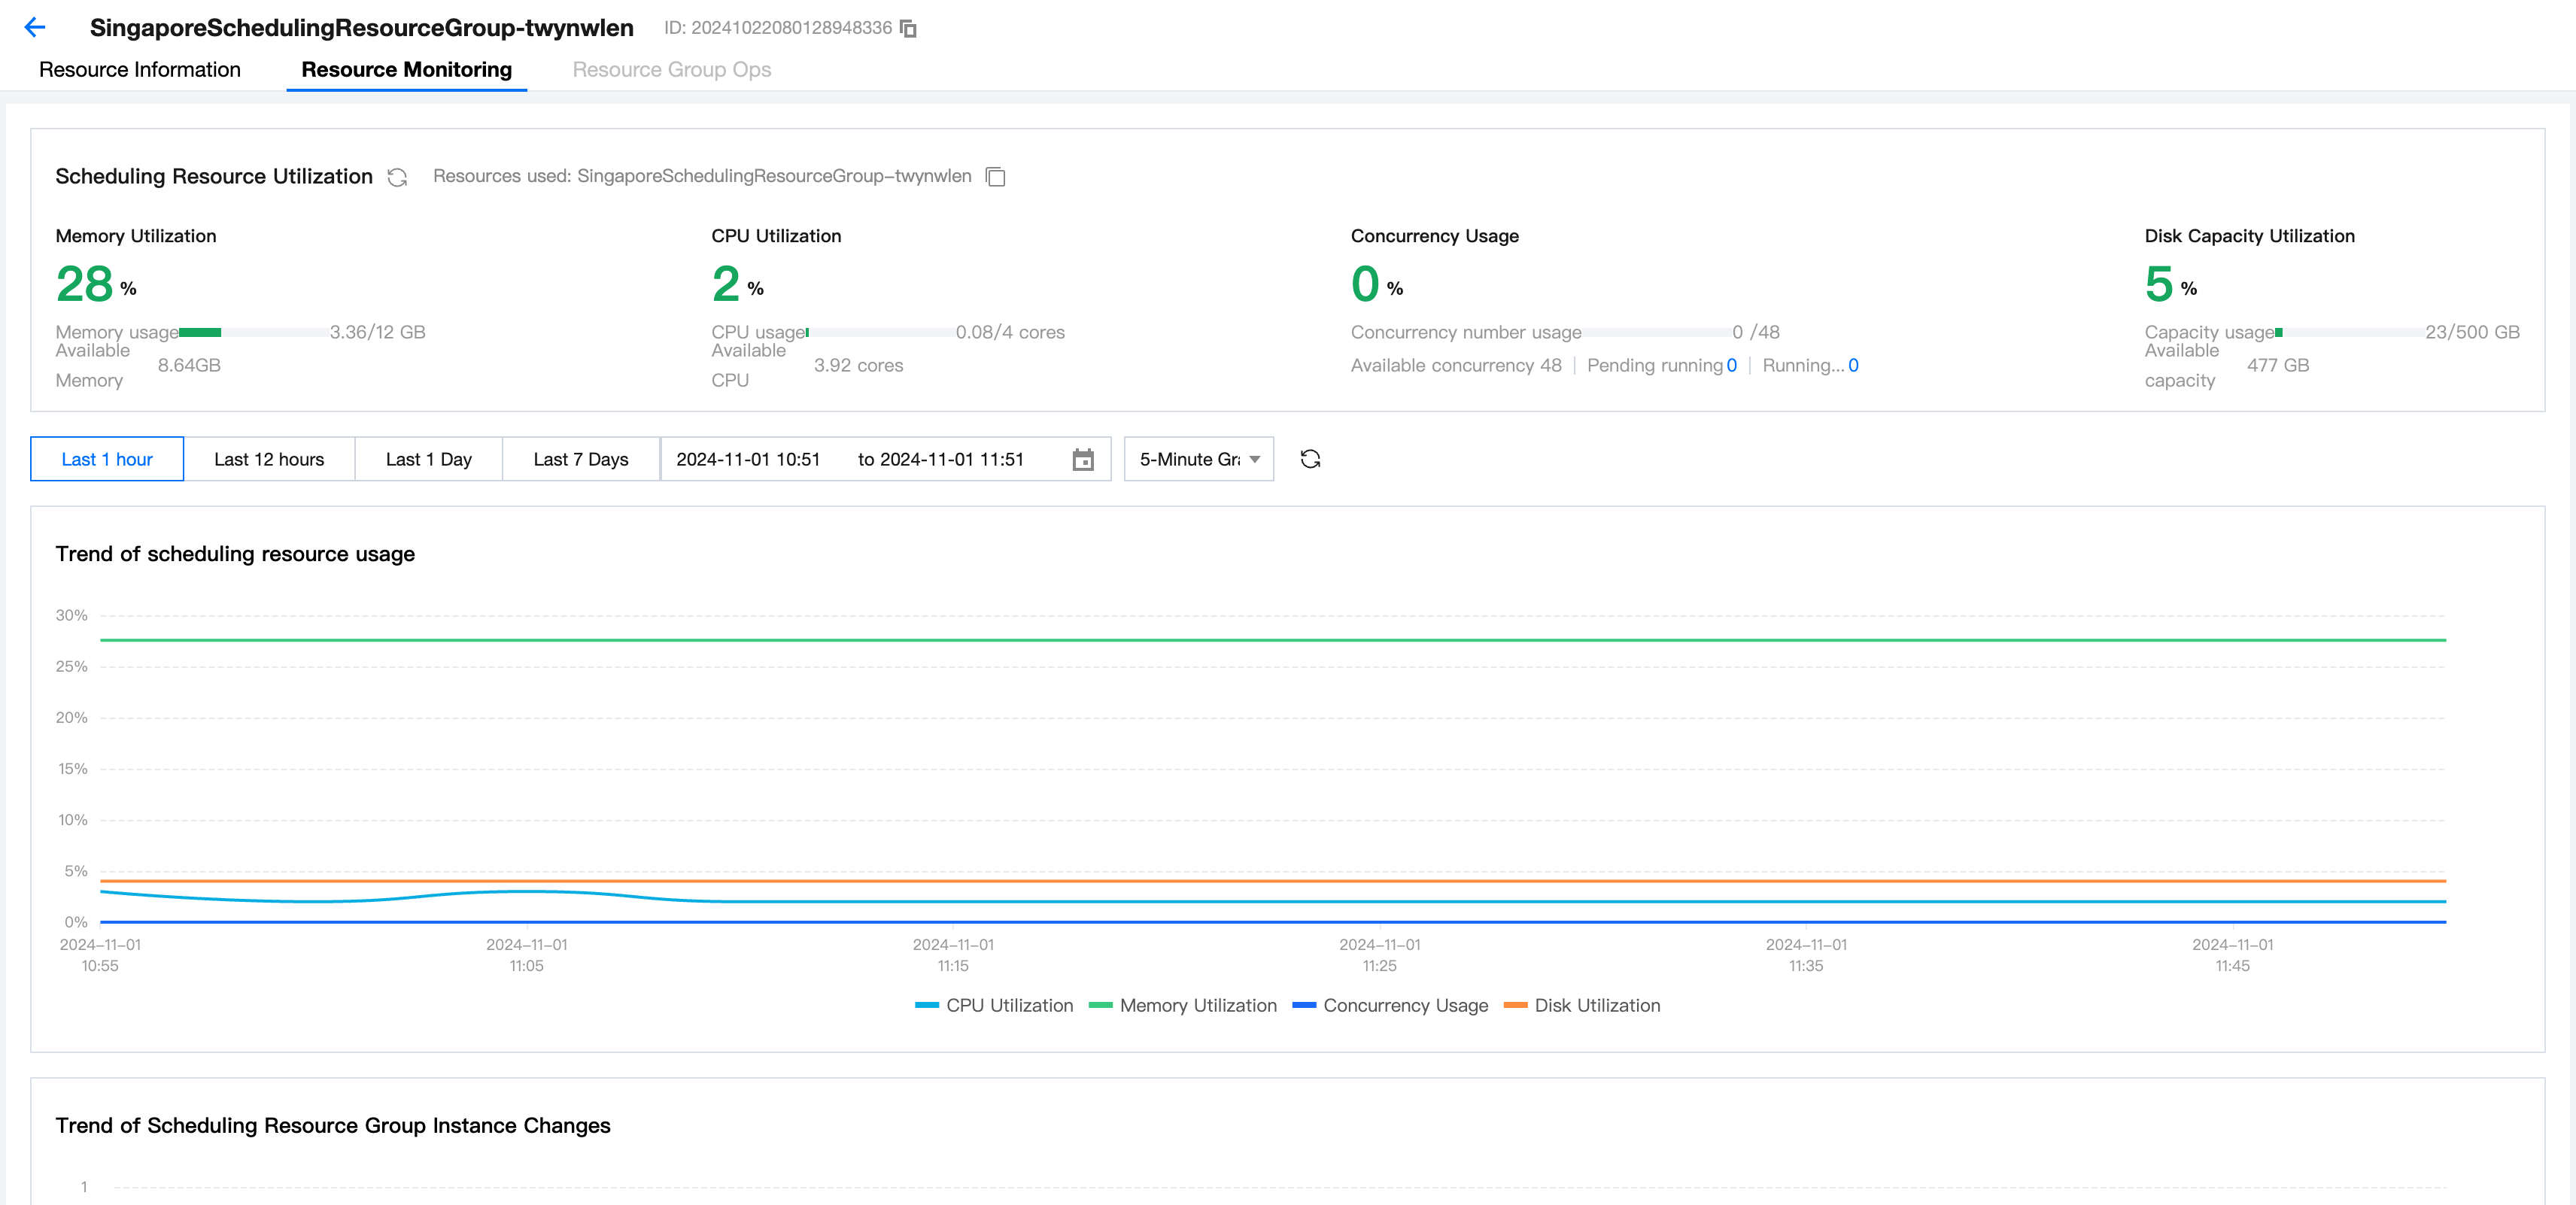Viewport: 2576px width, 1205px height.
Task: Click the Pending running count link
Action: click(1731, 365)
